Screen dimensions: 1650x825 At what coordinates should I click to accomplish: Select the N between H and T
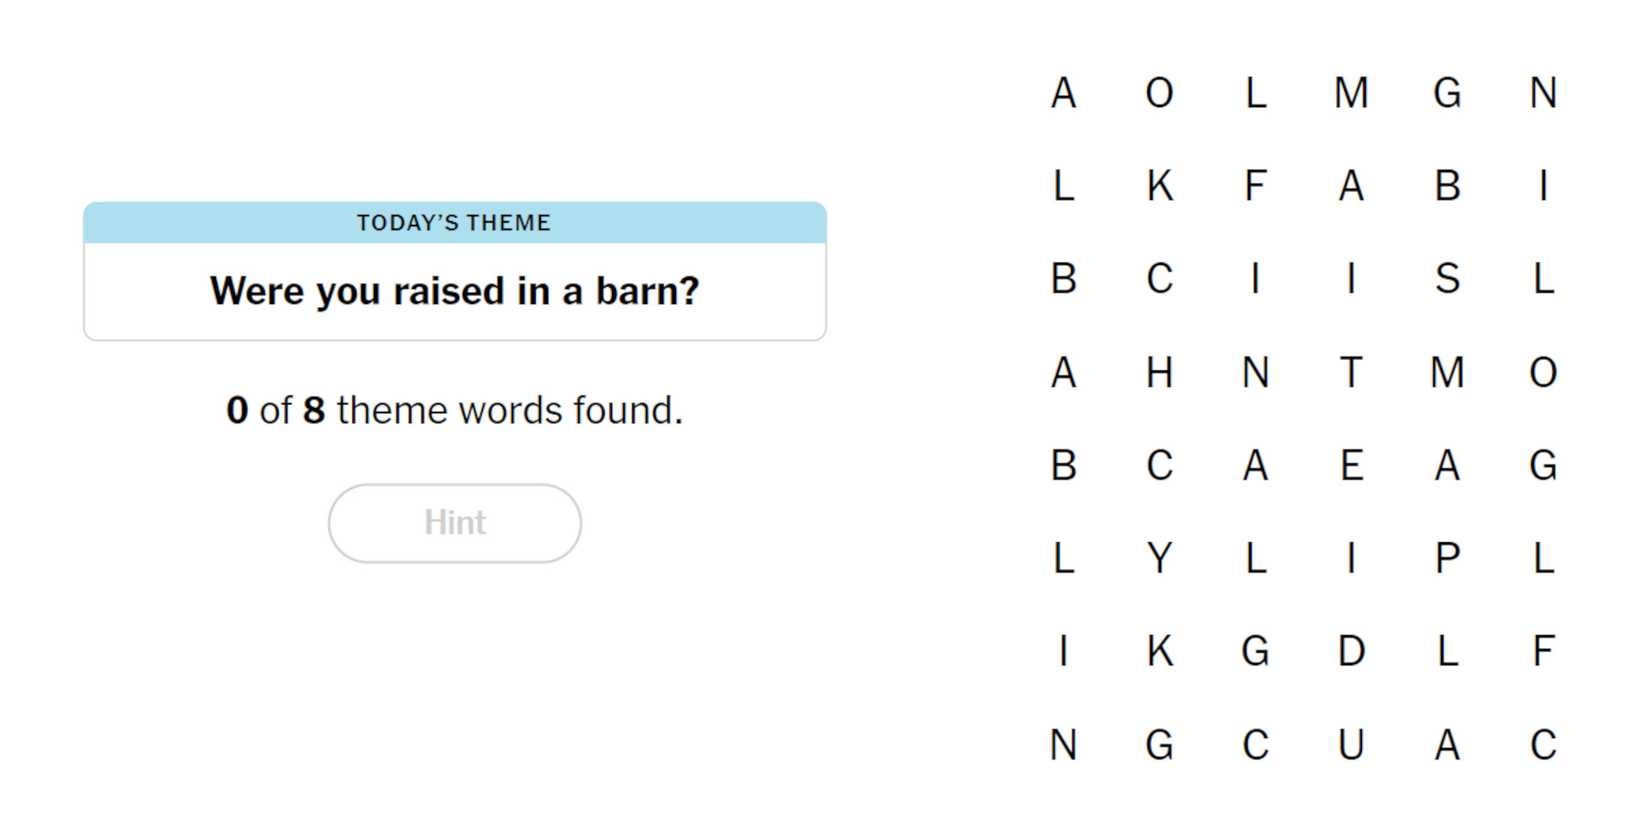1255,372
